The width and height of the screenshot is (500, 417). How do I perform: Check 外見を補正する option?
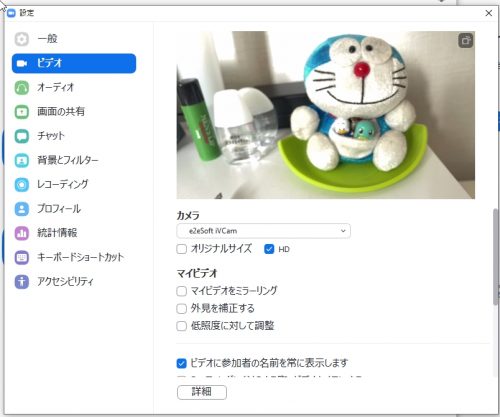[181, 309]
